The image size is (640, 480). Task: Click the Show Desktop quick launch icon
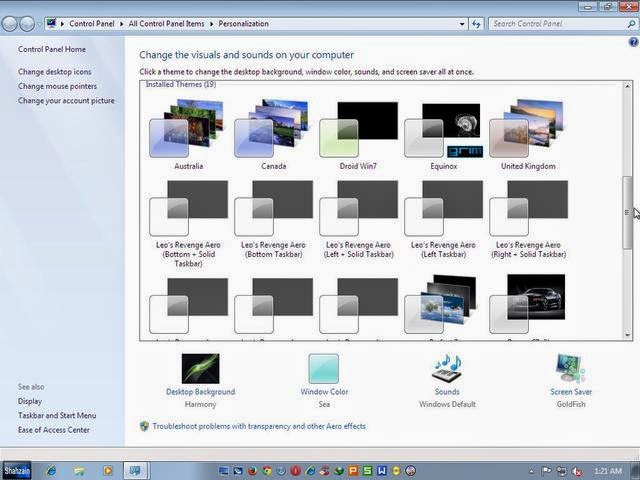coord(223,471)
